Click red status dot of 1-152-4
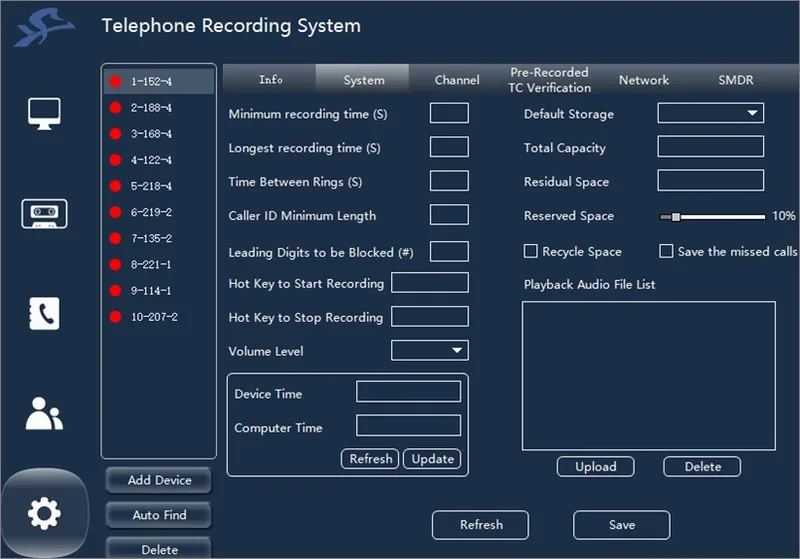This screenshot has width=800, height=559. pos(115,82)
